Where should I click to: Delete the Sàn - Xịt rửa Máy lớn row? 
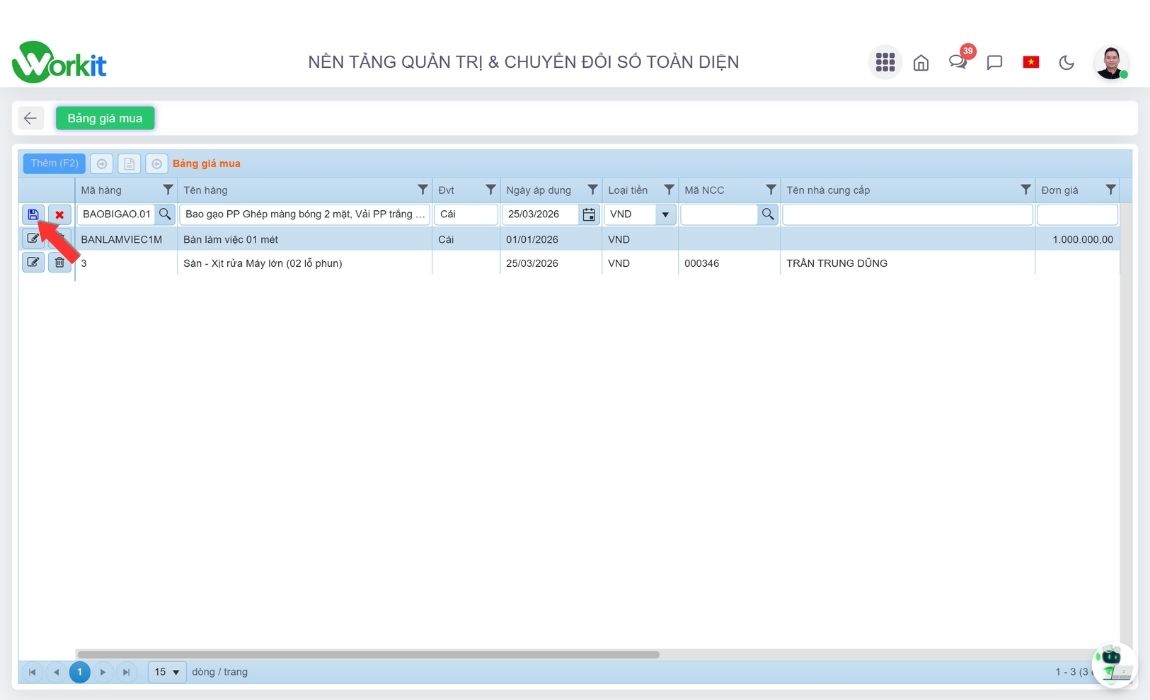[60, 263]
